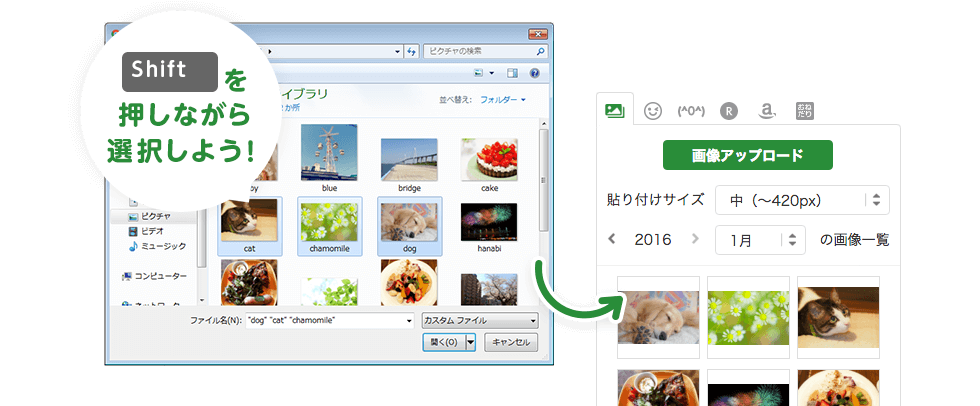980x406 pixels.
Task: Open the 1月 month dropdown
Action: tap(760, 240)
